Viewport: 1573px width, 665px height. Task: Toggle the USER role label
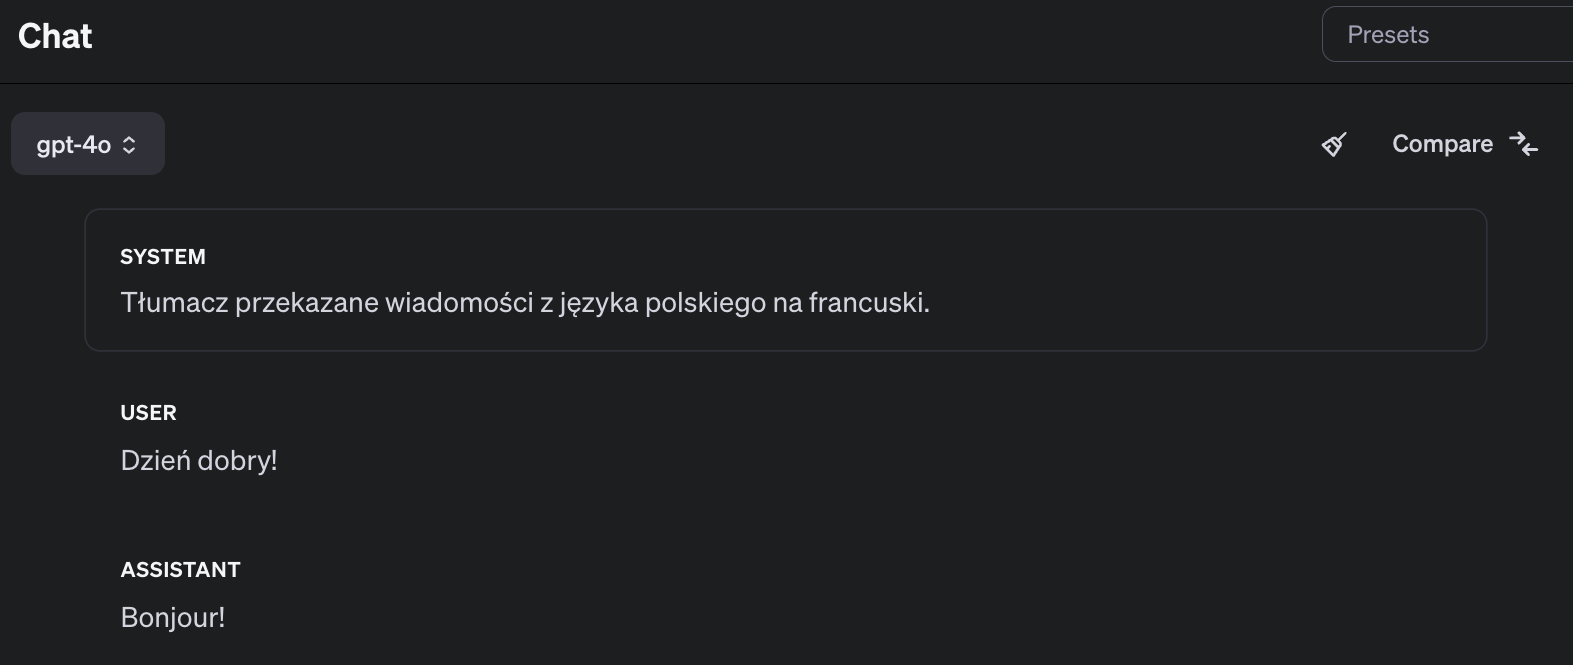[x=148, y=413]
